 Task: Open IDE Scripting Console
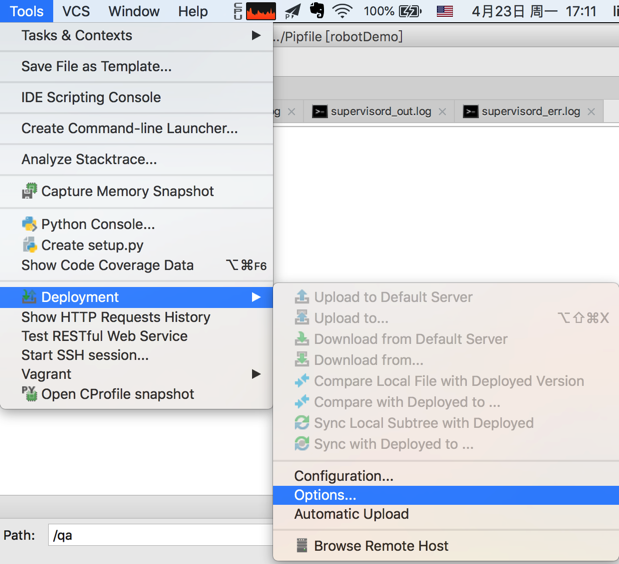point(136,97)
